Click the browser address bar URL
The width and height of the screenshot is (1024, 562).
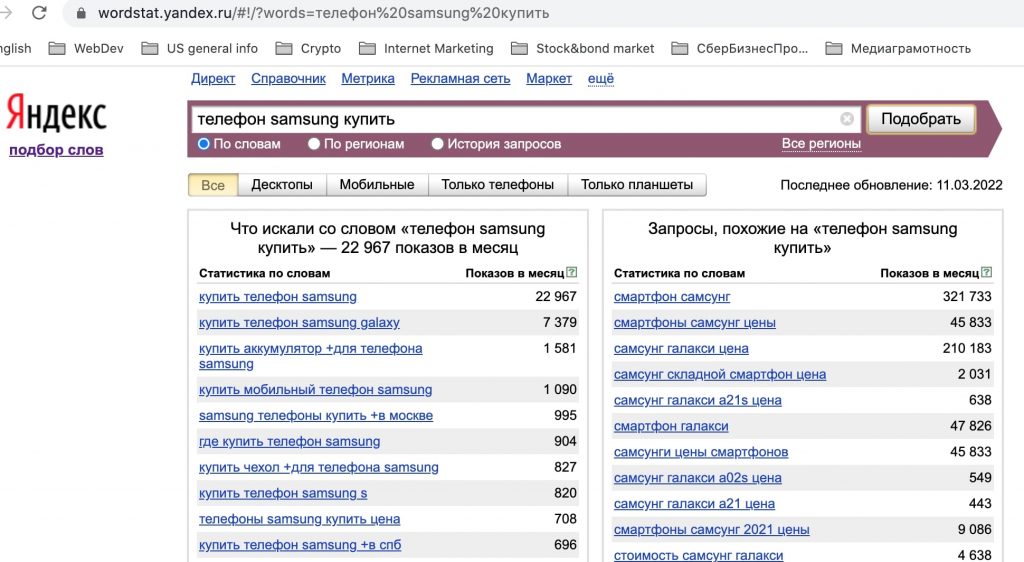point(323,13)
